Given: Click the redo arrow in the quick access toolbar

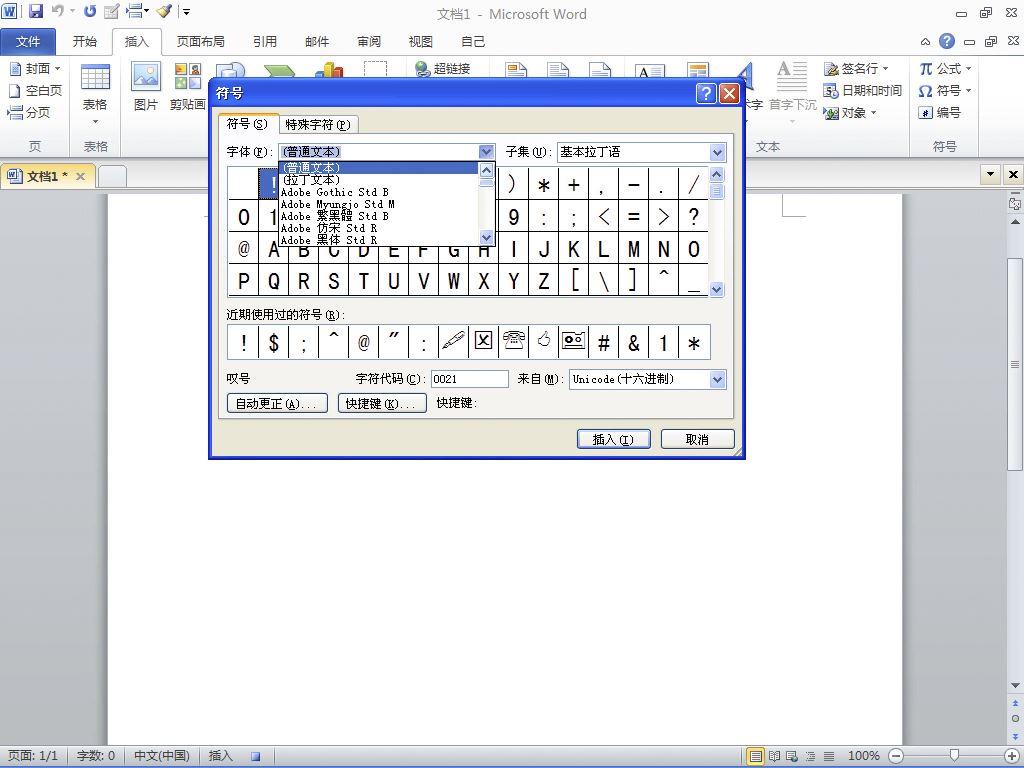Looking at the screenshot, I should [x=90, y=11].
